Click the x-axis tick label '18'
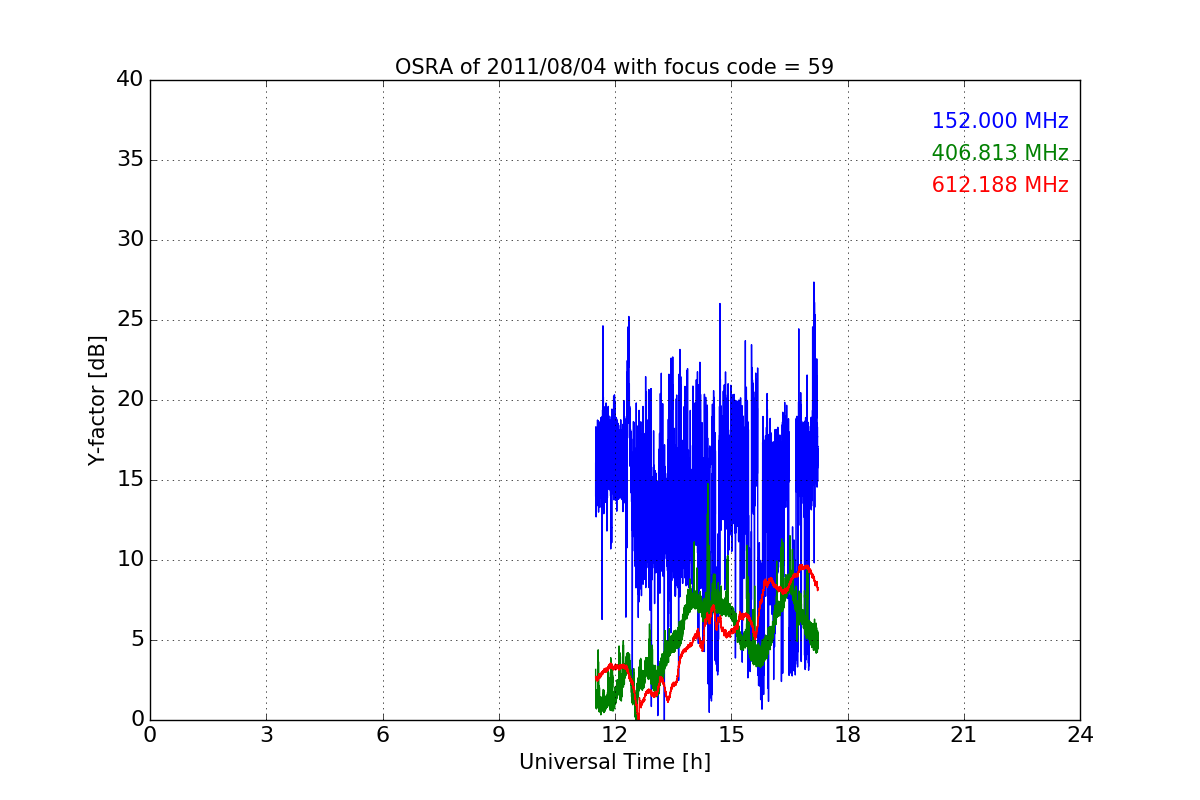 coord(847,735)
